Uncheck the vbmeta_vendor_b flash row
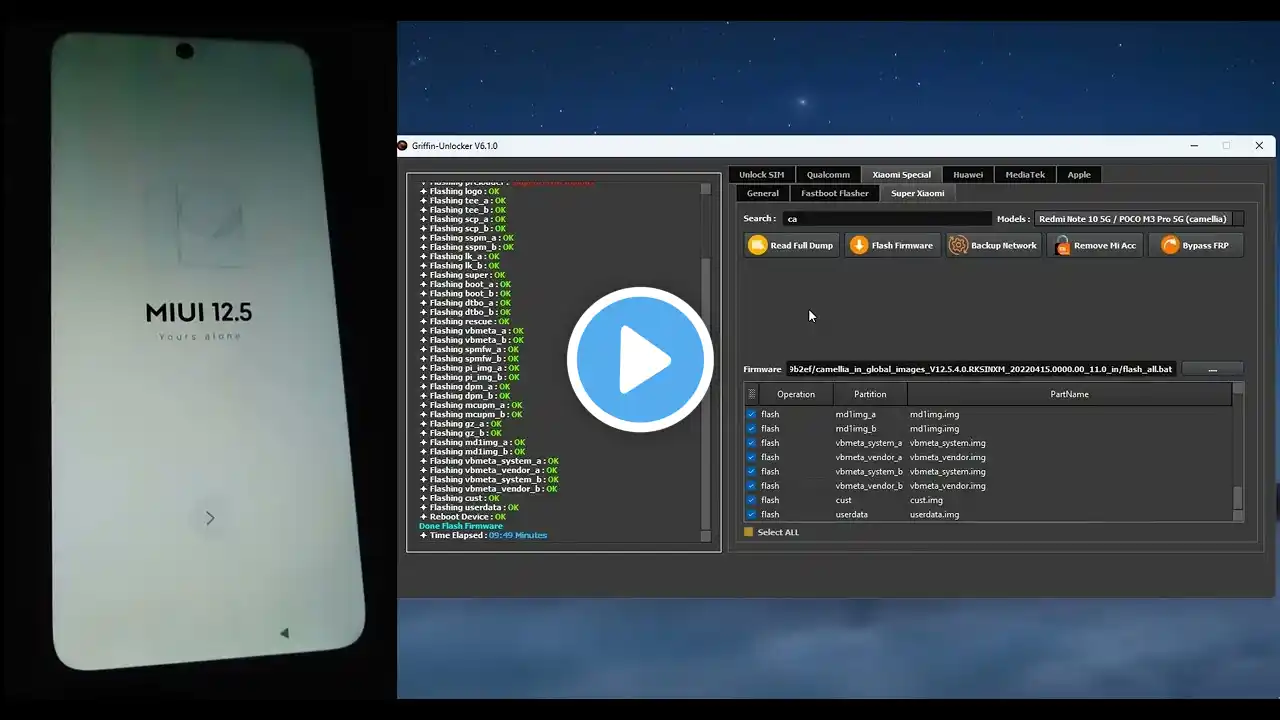 click(x=752, y=486)
